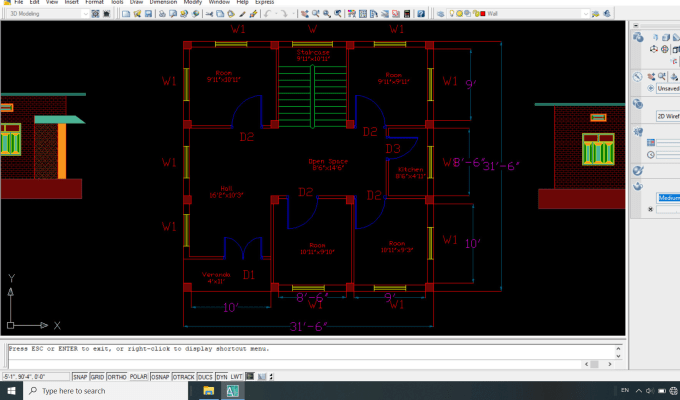Toggle DUCS in the status bar
Screen dimensions: 680x400
coord(205,377)
